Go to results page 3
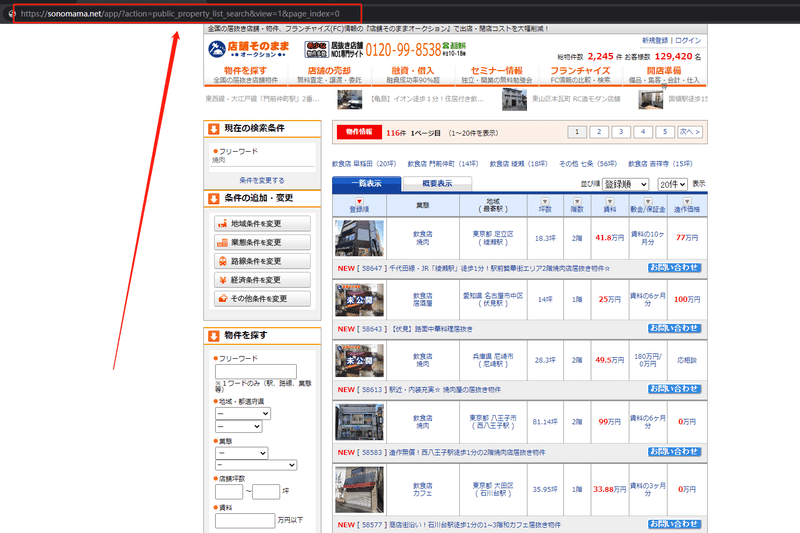The height and width of the screenshot is (533, 800). 621,132
